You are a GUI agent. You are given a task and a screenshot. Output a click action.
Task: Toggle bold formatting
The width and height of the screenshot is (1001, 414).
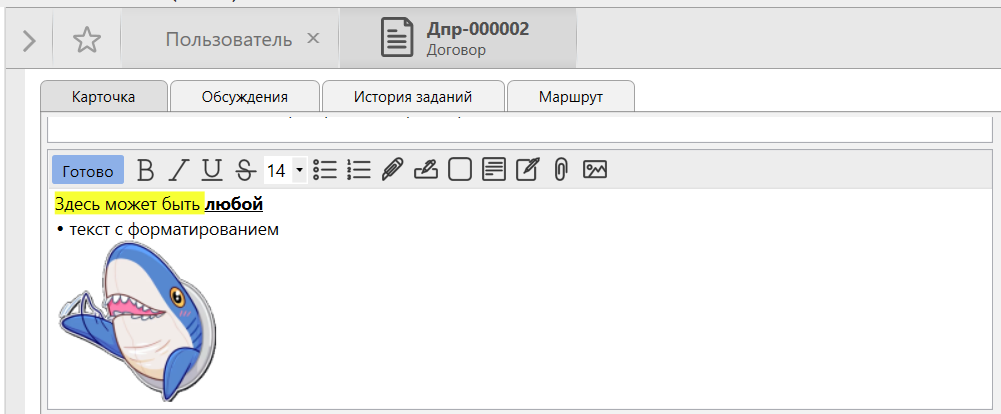point(146,170)
